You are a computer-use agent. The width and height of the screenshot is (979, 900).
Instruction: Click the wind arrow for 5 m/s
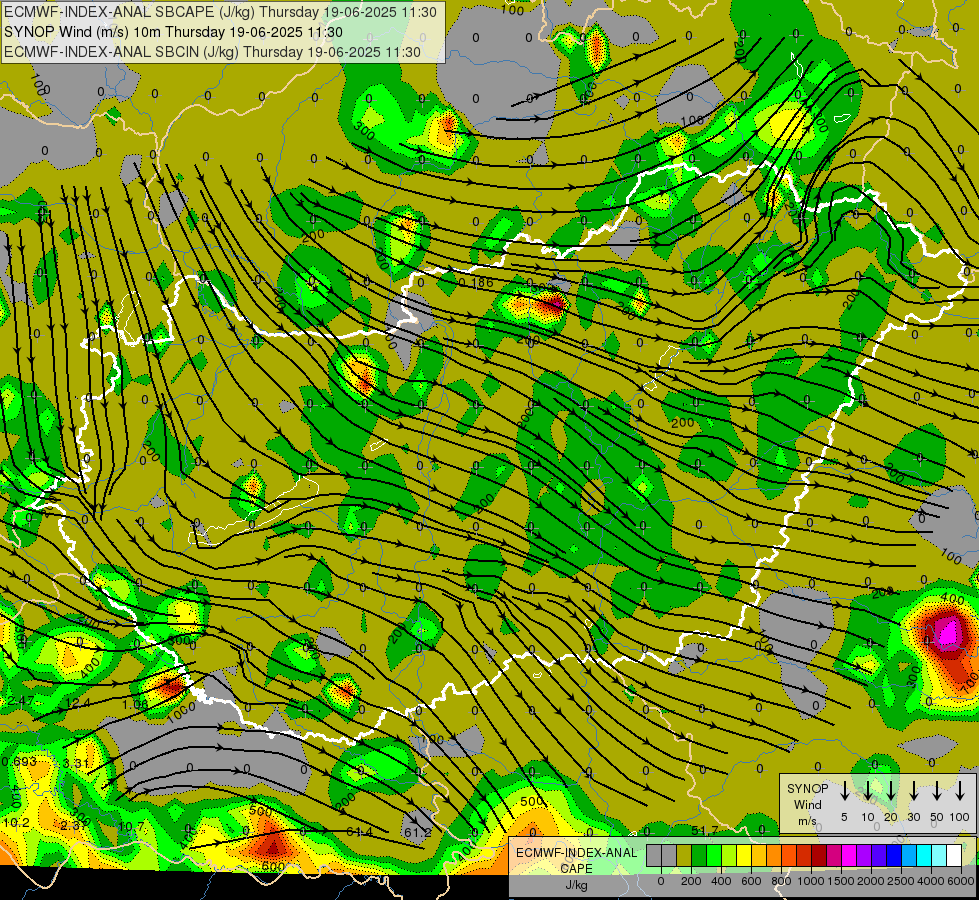point(844,791)
